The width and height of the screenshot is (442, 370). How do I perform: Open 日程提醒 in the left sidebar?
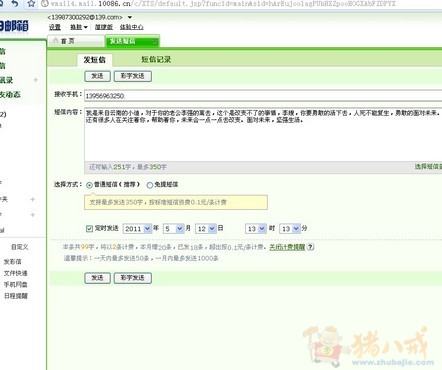[x=16, y=296]
